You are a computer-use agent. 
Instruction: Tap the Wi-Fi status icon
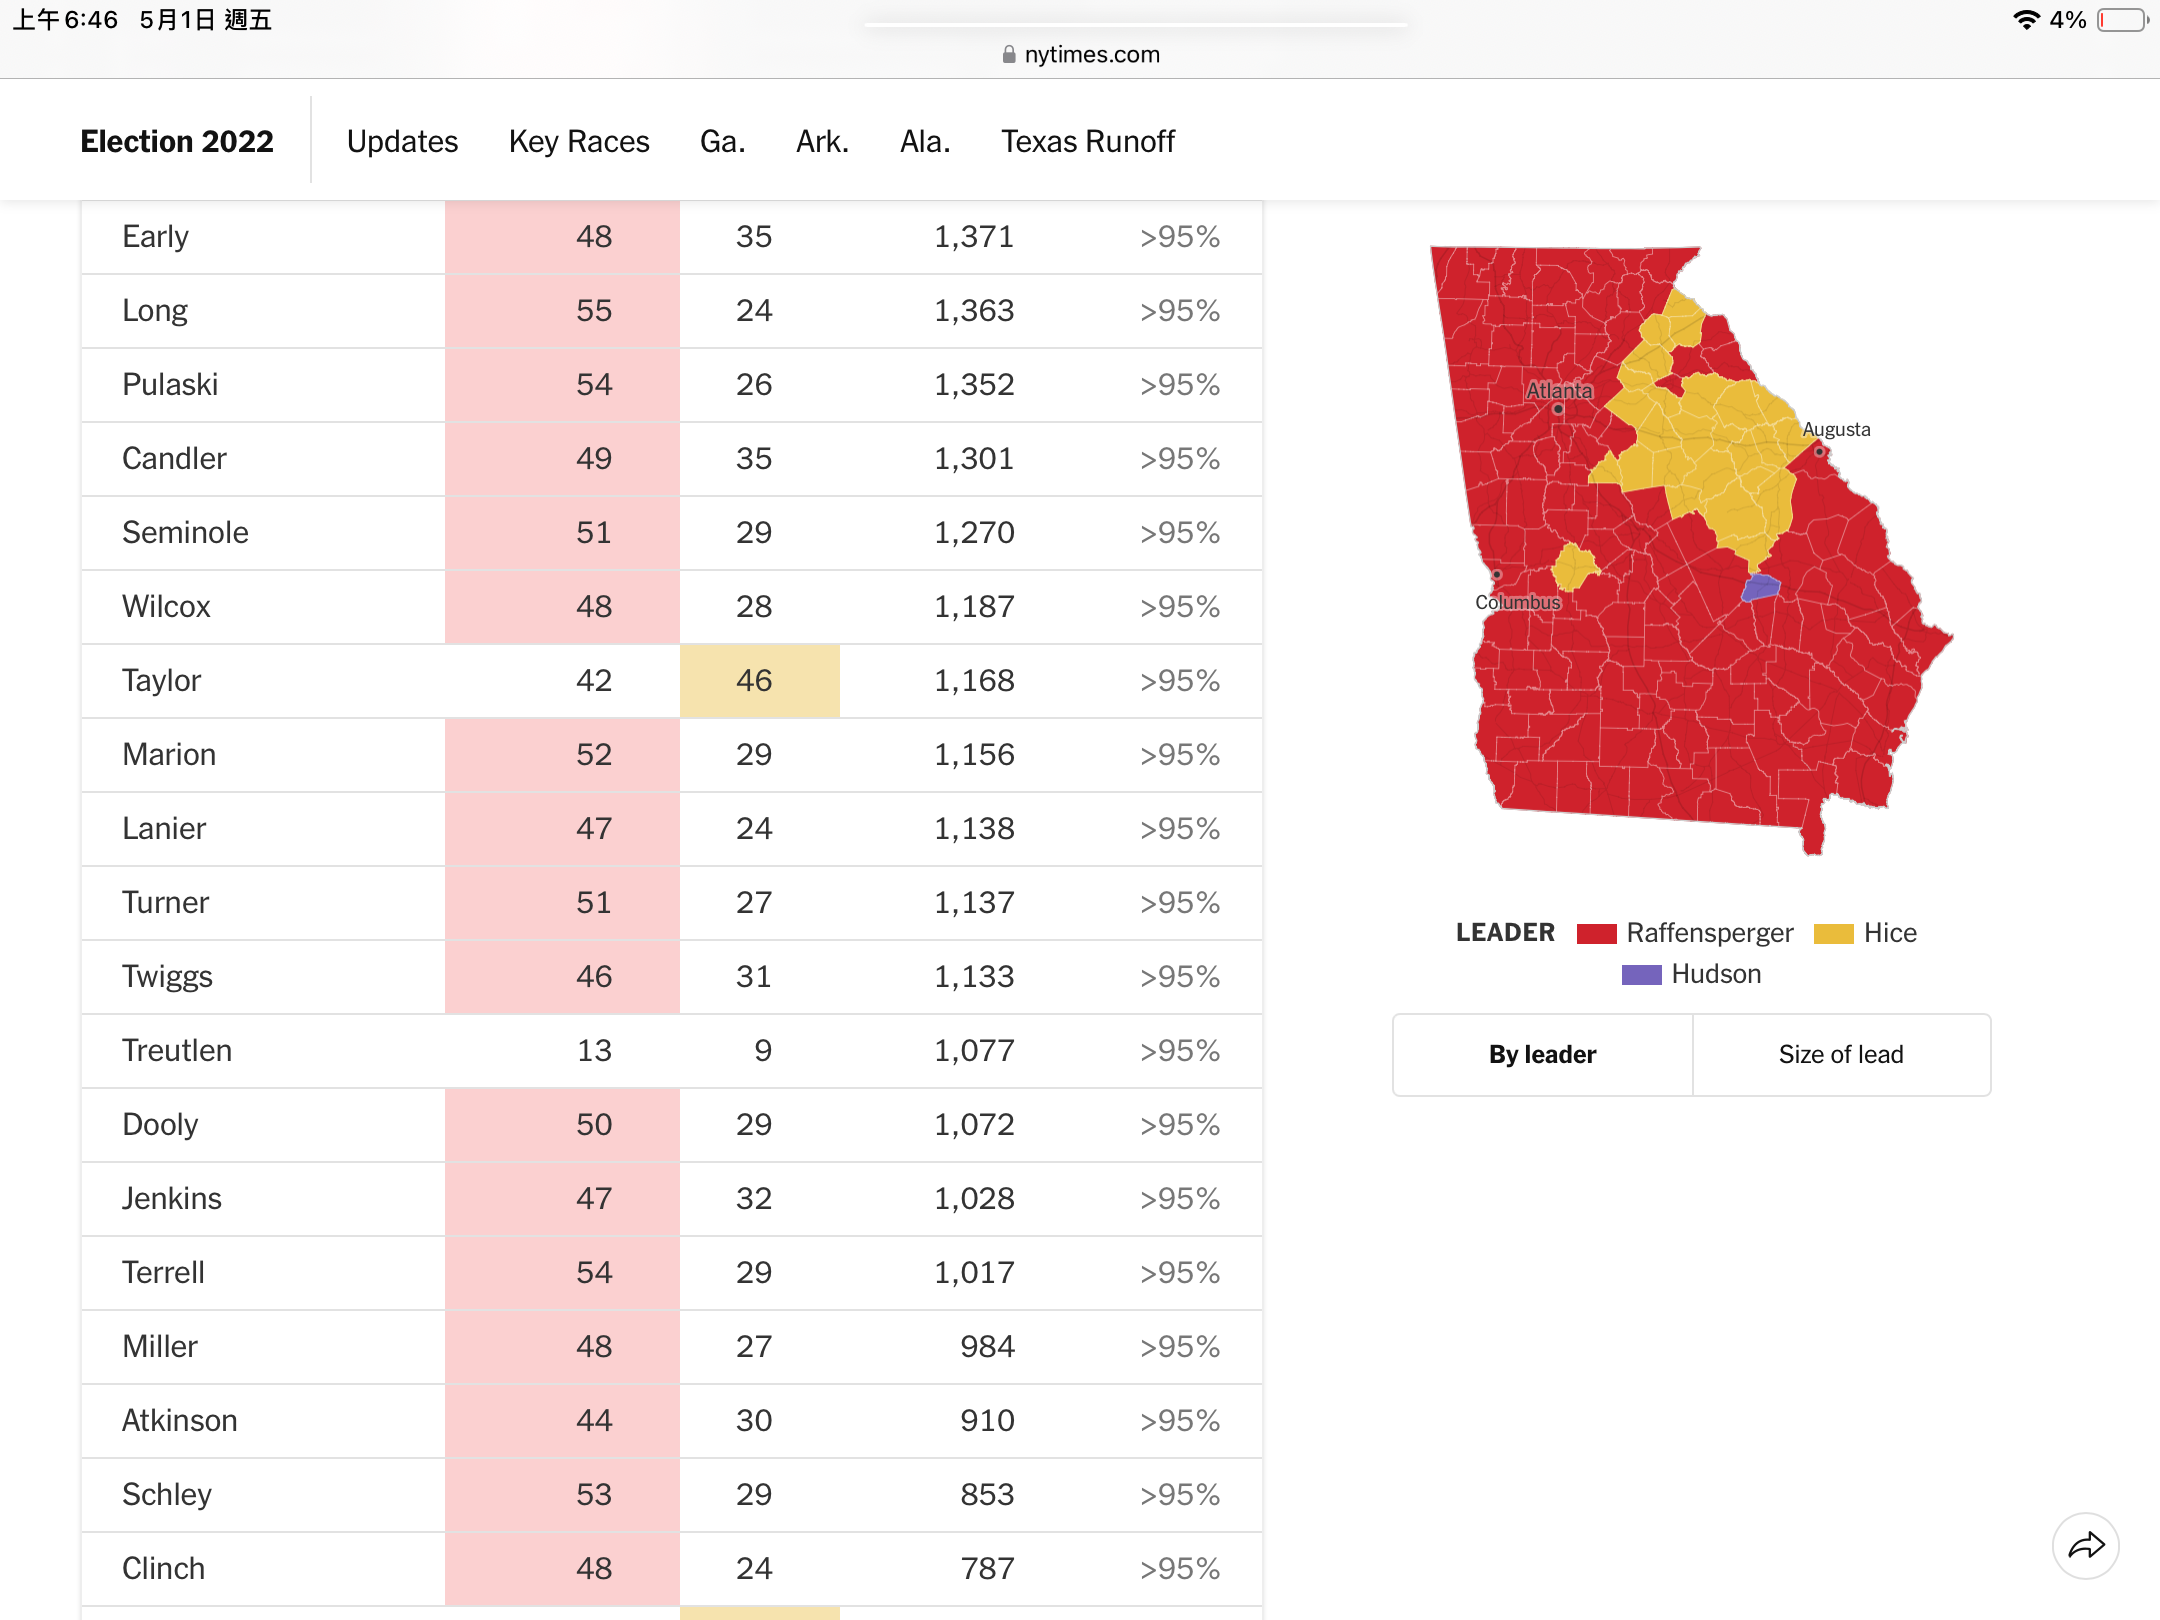click(x=2026, y=20)
